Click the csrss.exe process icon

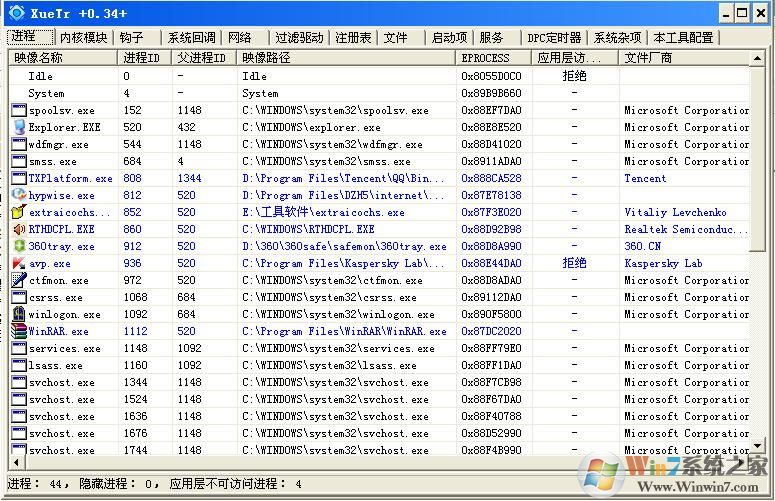pos(19,297)
